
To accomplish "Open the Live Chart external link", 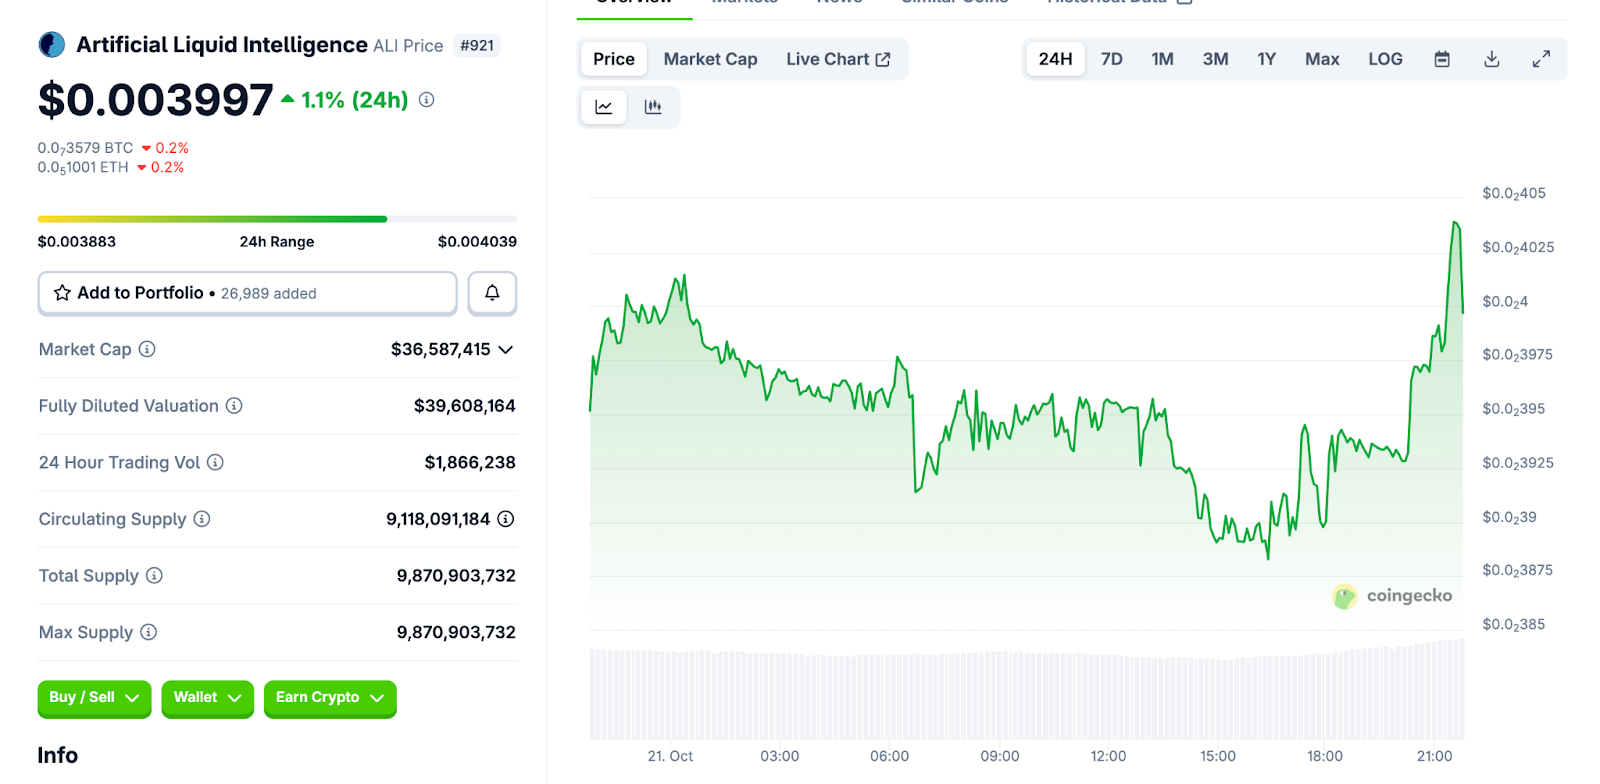I will tap(837, 59).
